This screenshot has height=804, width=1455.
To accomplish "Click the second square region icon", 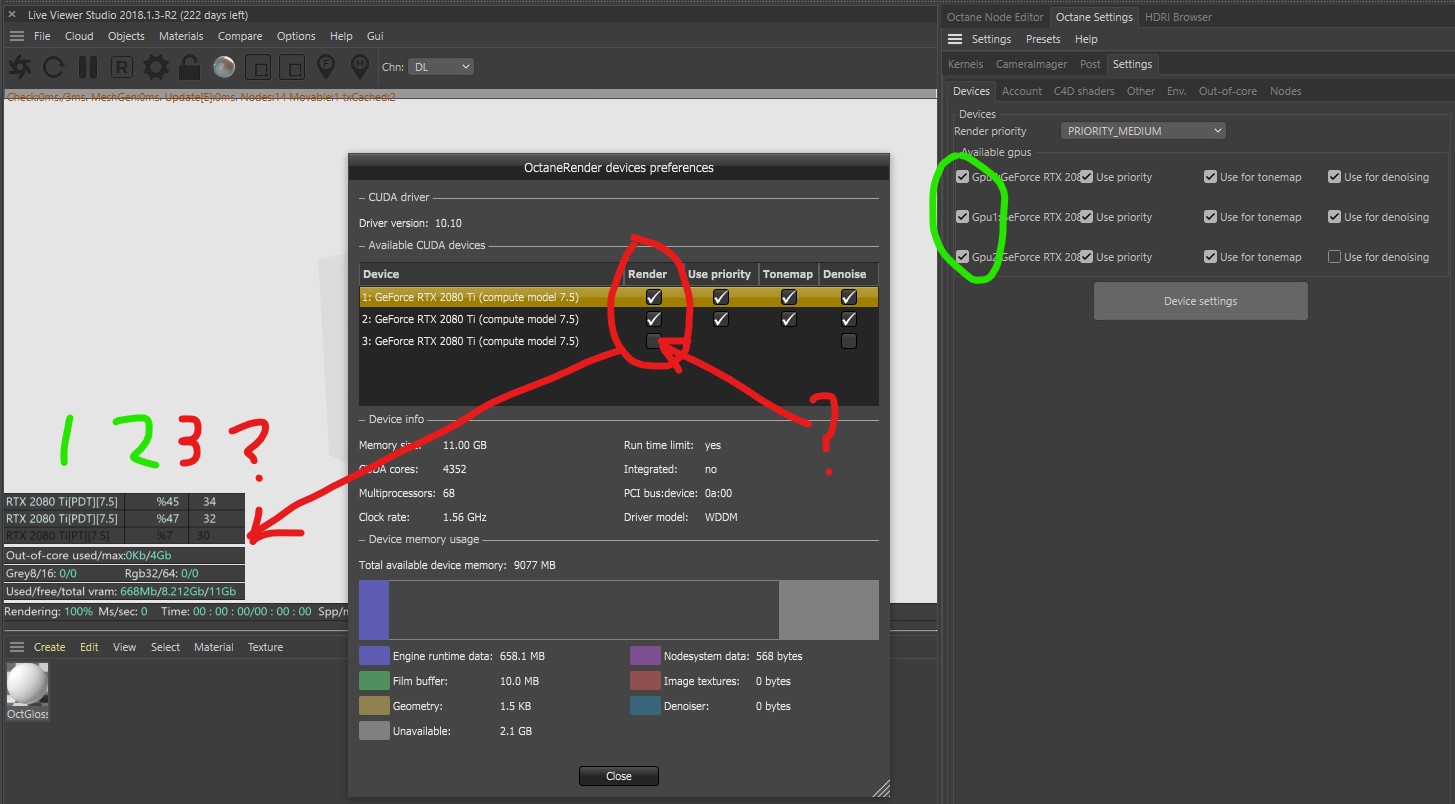I will click(291, 67).
